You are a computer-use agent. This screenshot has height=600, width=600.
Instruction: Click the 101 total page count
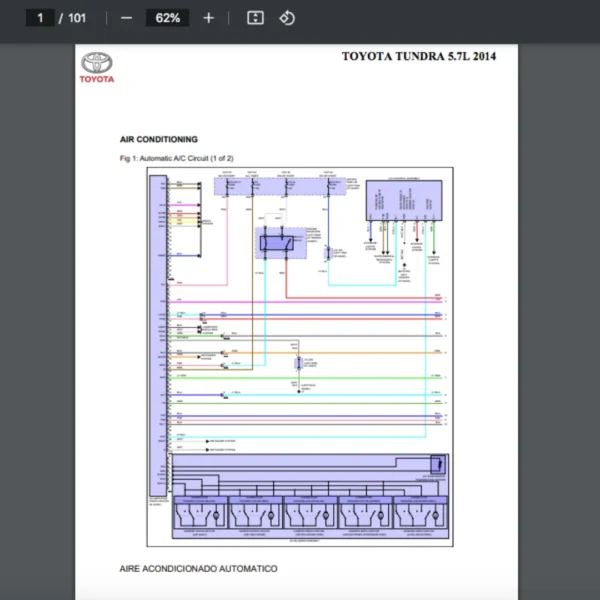77,18
